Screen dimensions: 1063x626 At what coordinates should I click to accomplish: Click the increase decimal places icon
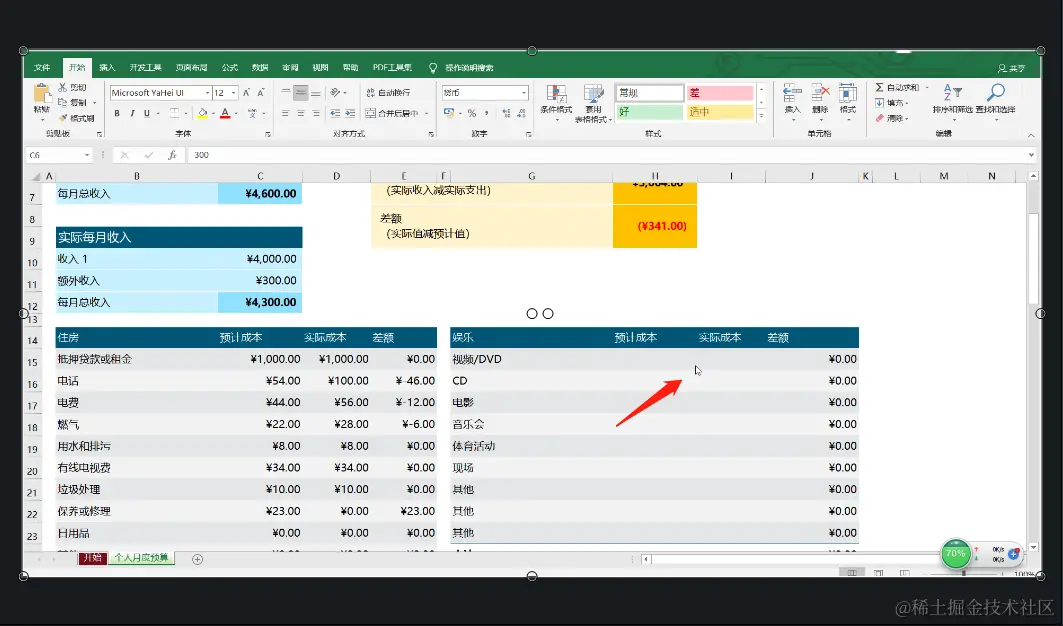(506, 113)
